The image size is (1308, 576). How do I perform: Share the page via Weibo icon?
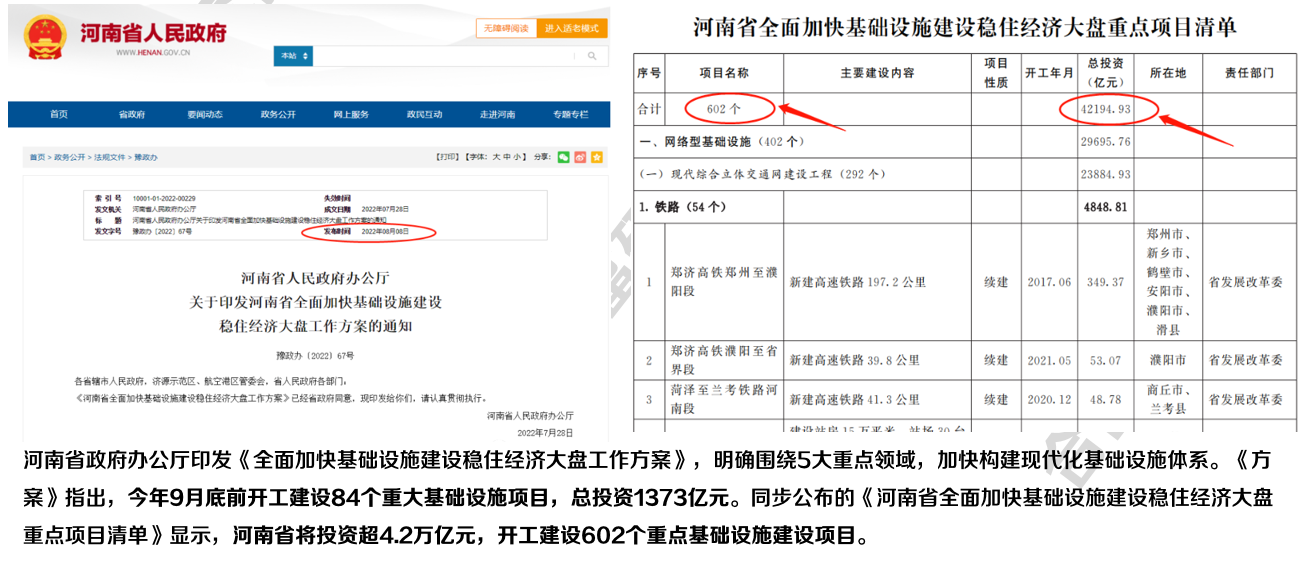580,157
